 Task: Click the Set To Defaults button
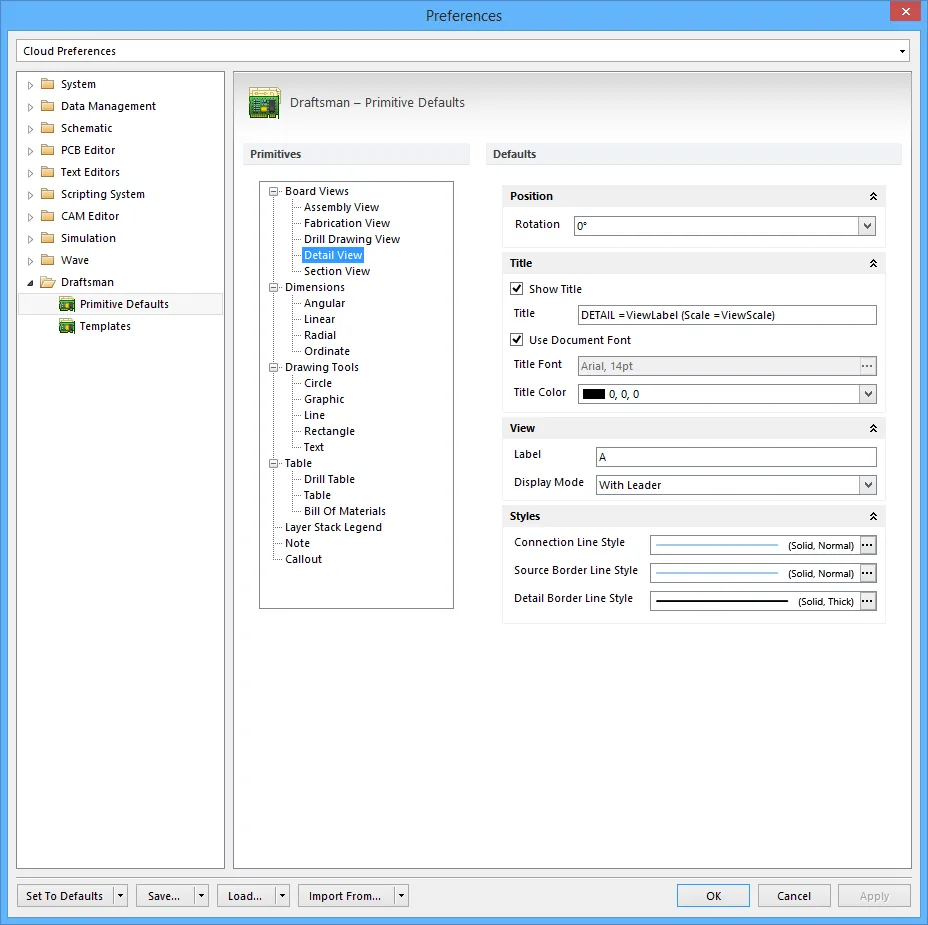tap(65, 896)
